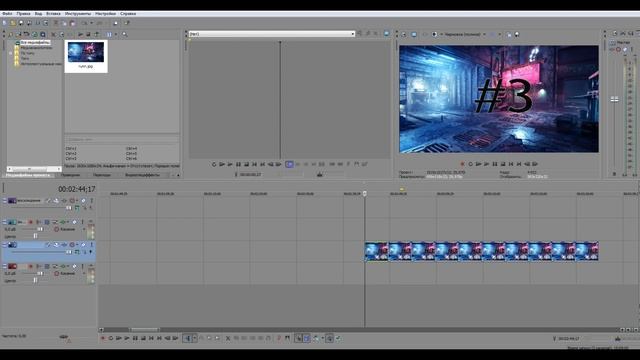
Task: Open automation settings dropdown on top video track
Action: 77,200
